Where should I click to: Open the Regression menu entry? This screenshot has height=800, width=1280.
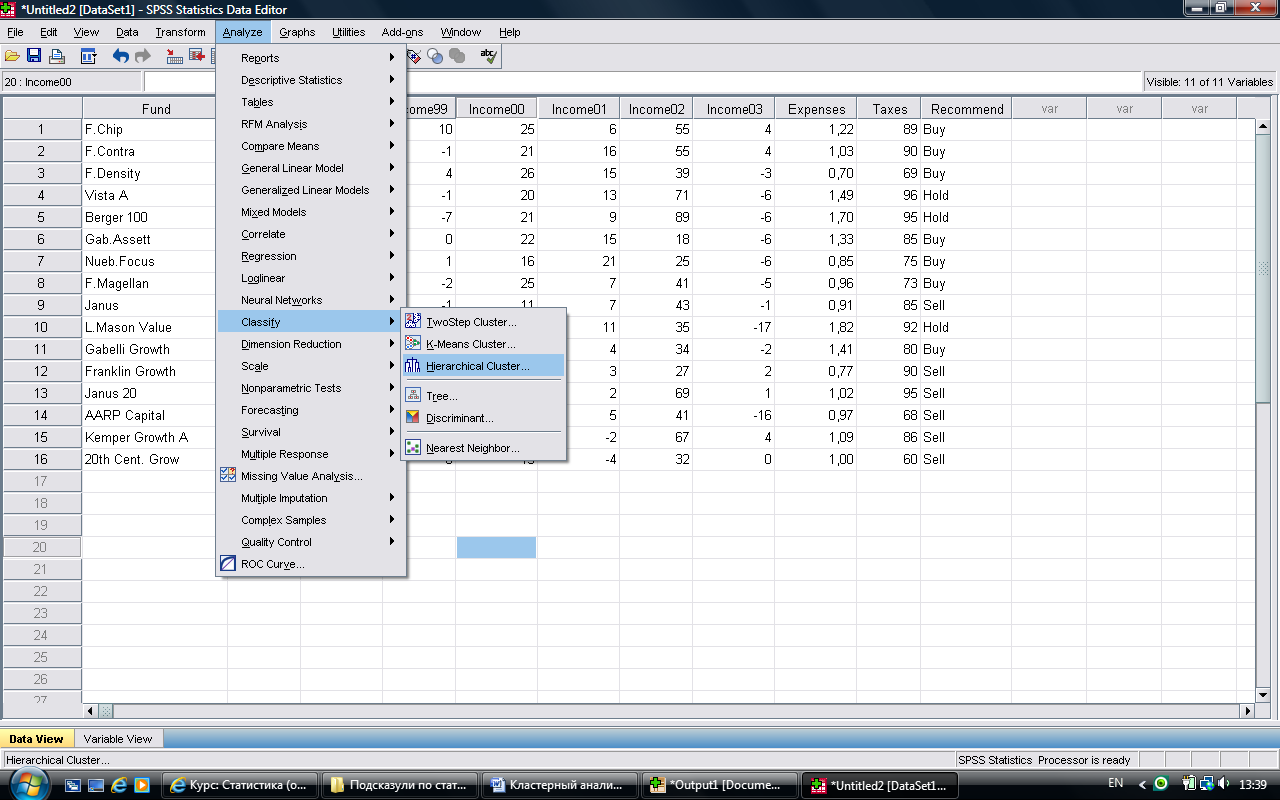click(x=311, y=256)
